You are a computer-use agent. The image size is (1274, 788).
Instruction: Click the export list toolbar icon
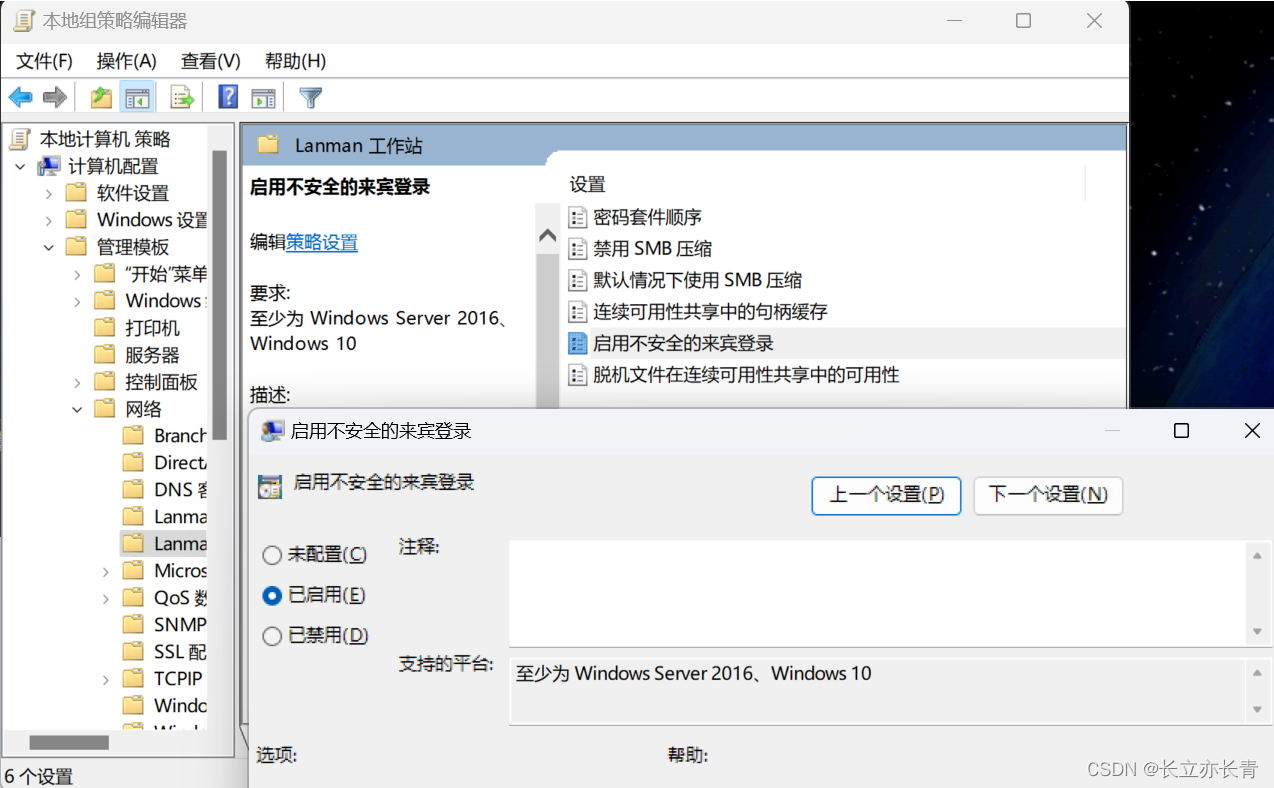point(181,97)
